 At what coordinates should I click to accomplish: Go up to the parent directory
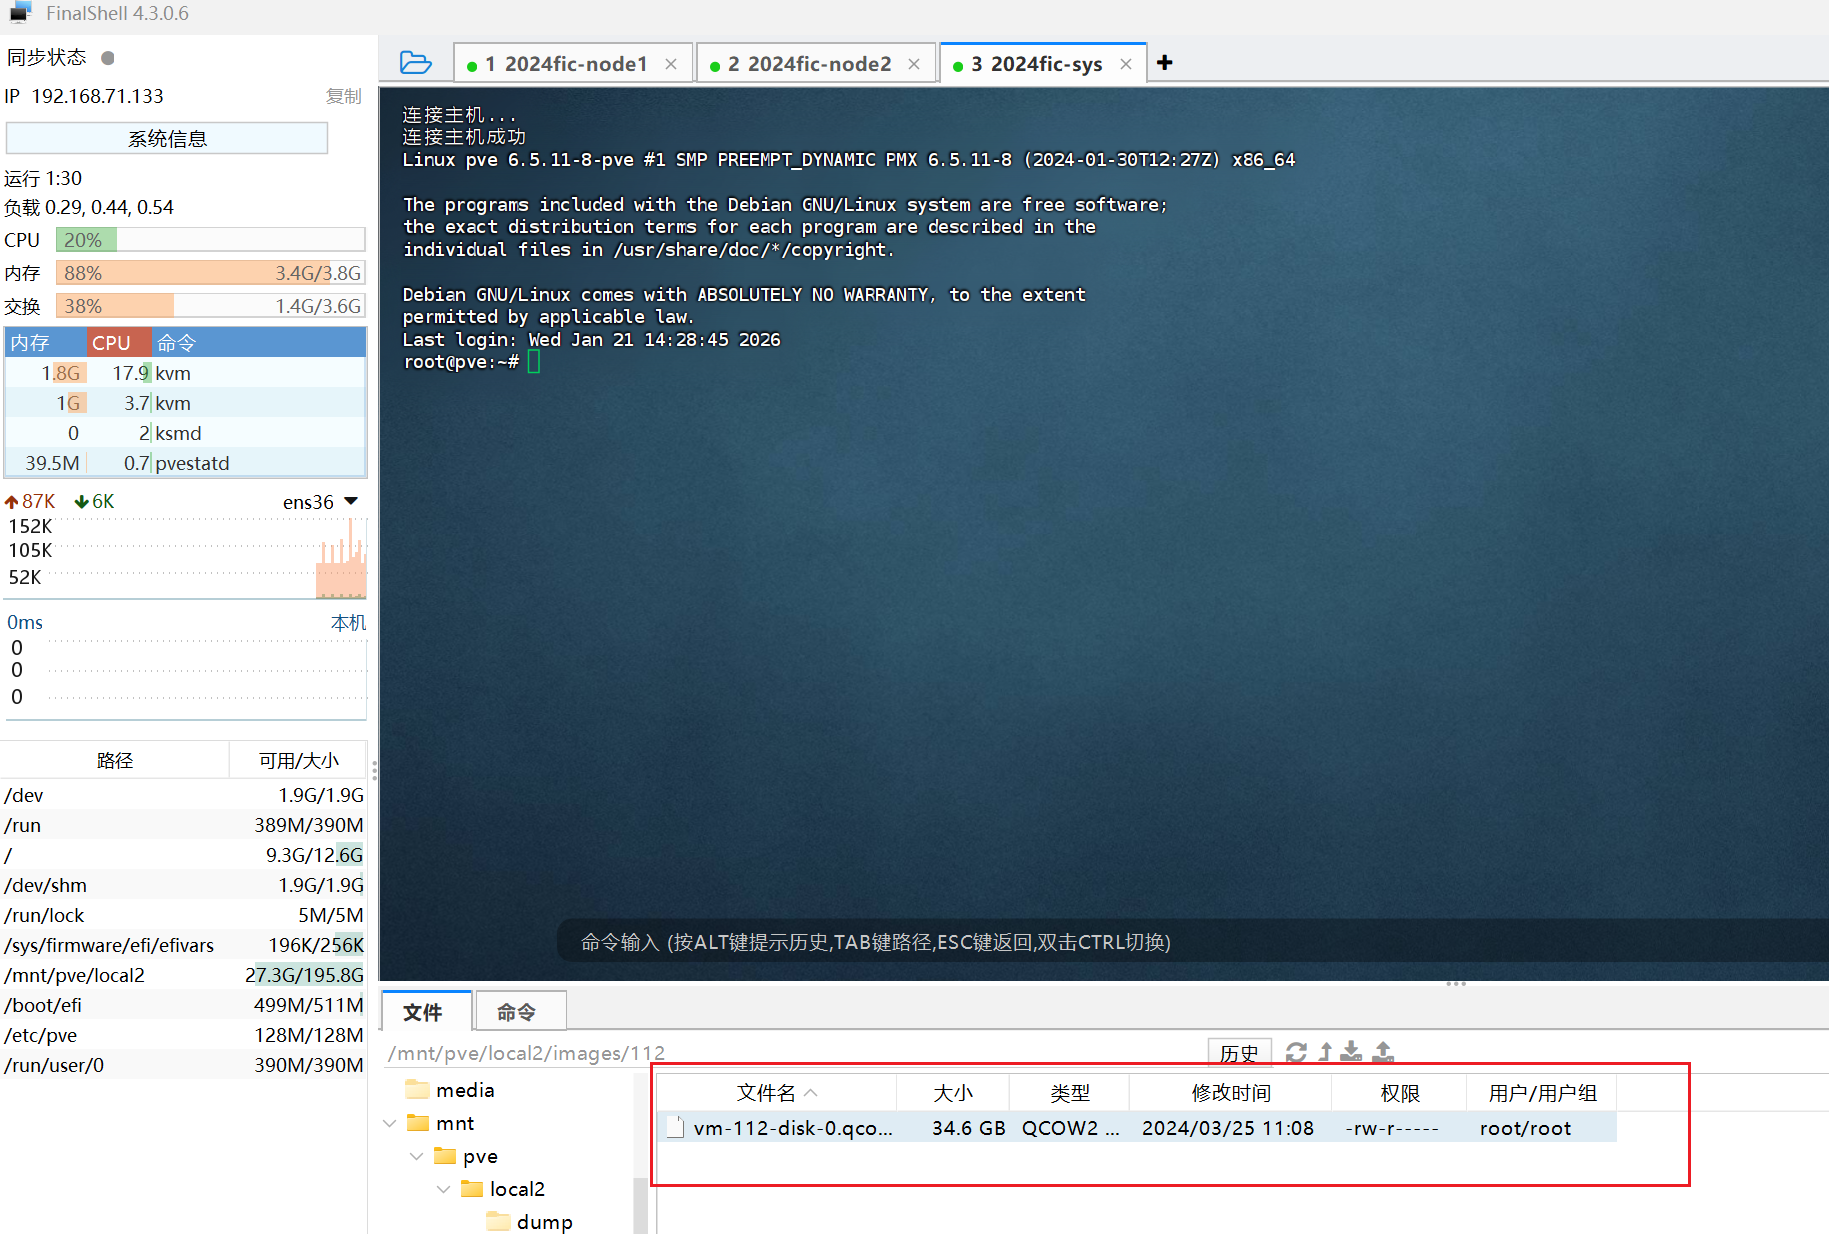[x=1325, y=1052]
